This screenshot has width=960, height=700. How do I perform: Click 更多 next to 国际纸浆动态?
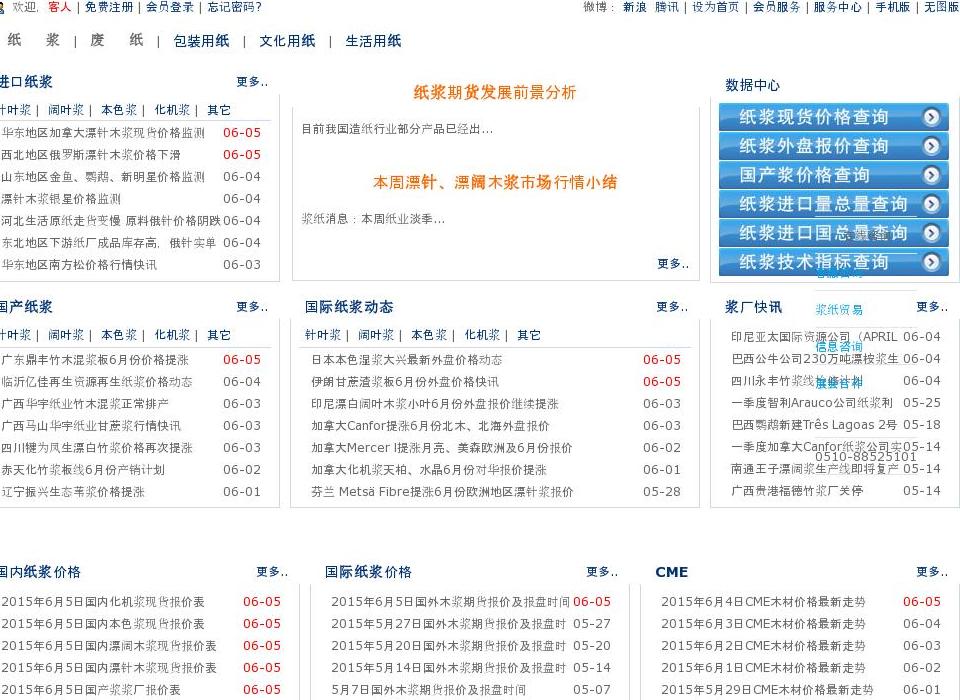point(672,306)
